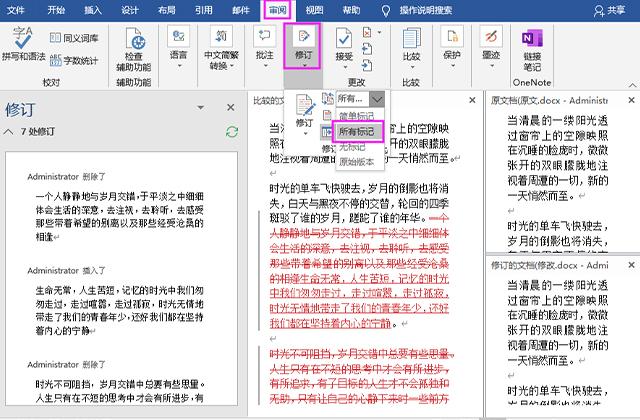
Task: Click the 原文档 pane title
Action: [549, 100]
